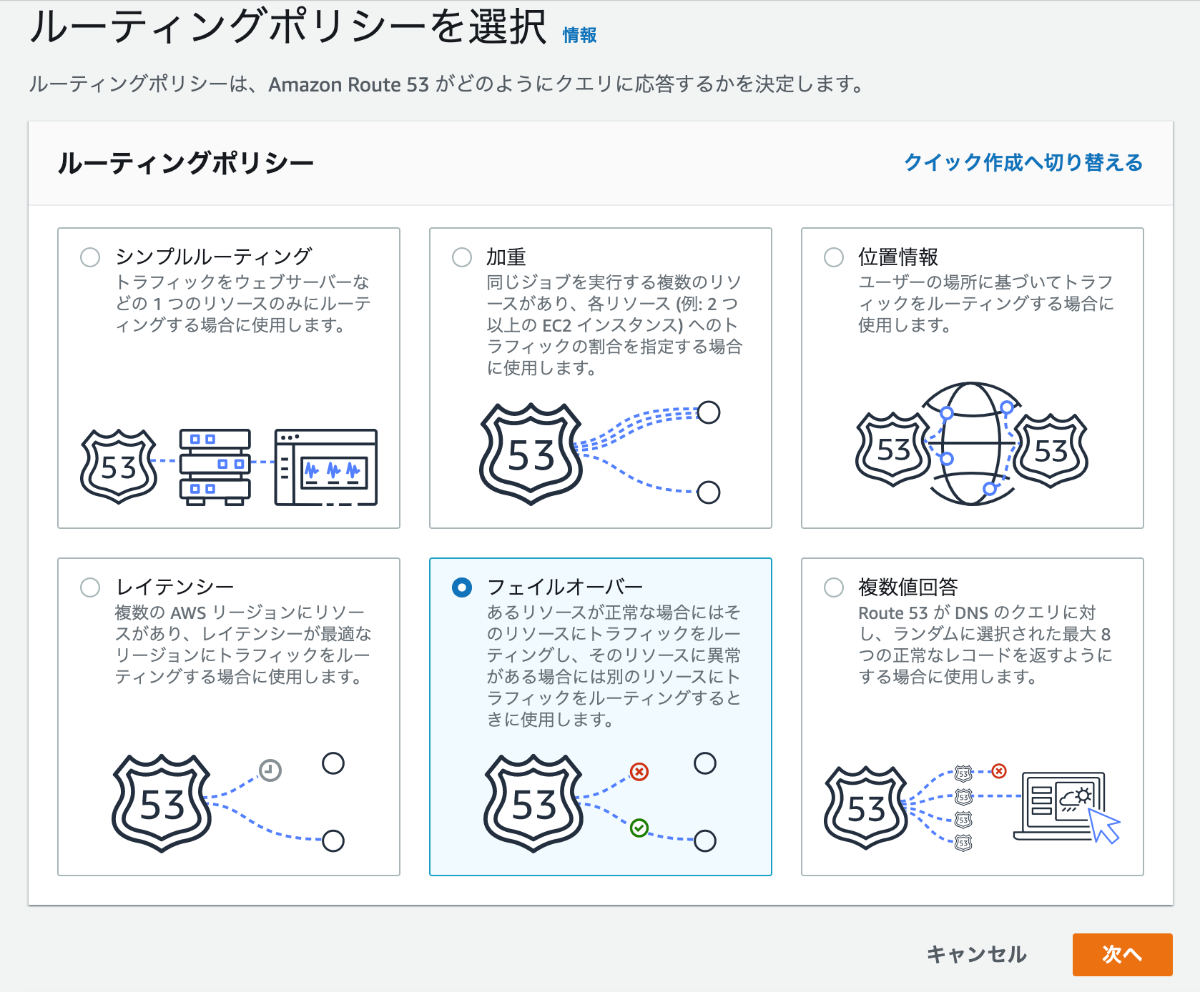
Task: Click the 位置情報 title text
Action: click(x=898, y=256)
